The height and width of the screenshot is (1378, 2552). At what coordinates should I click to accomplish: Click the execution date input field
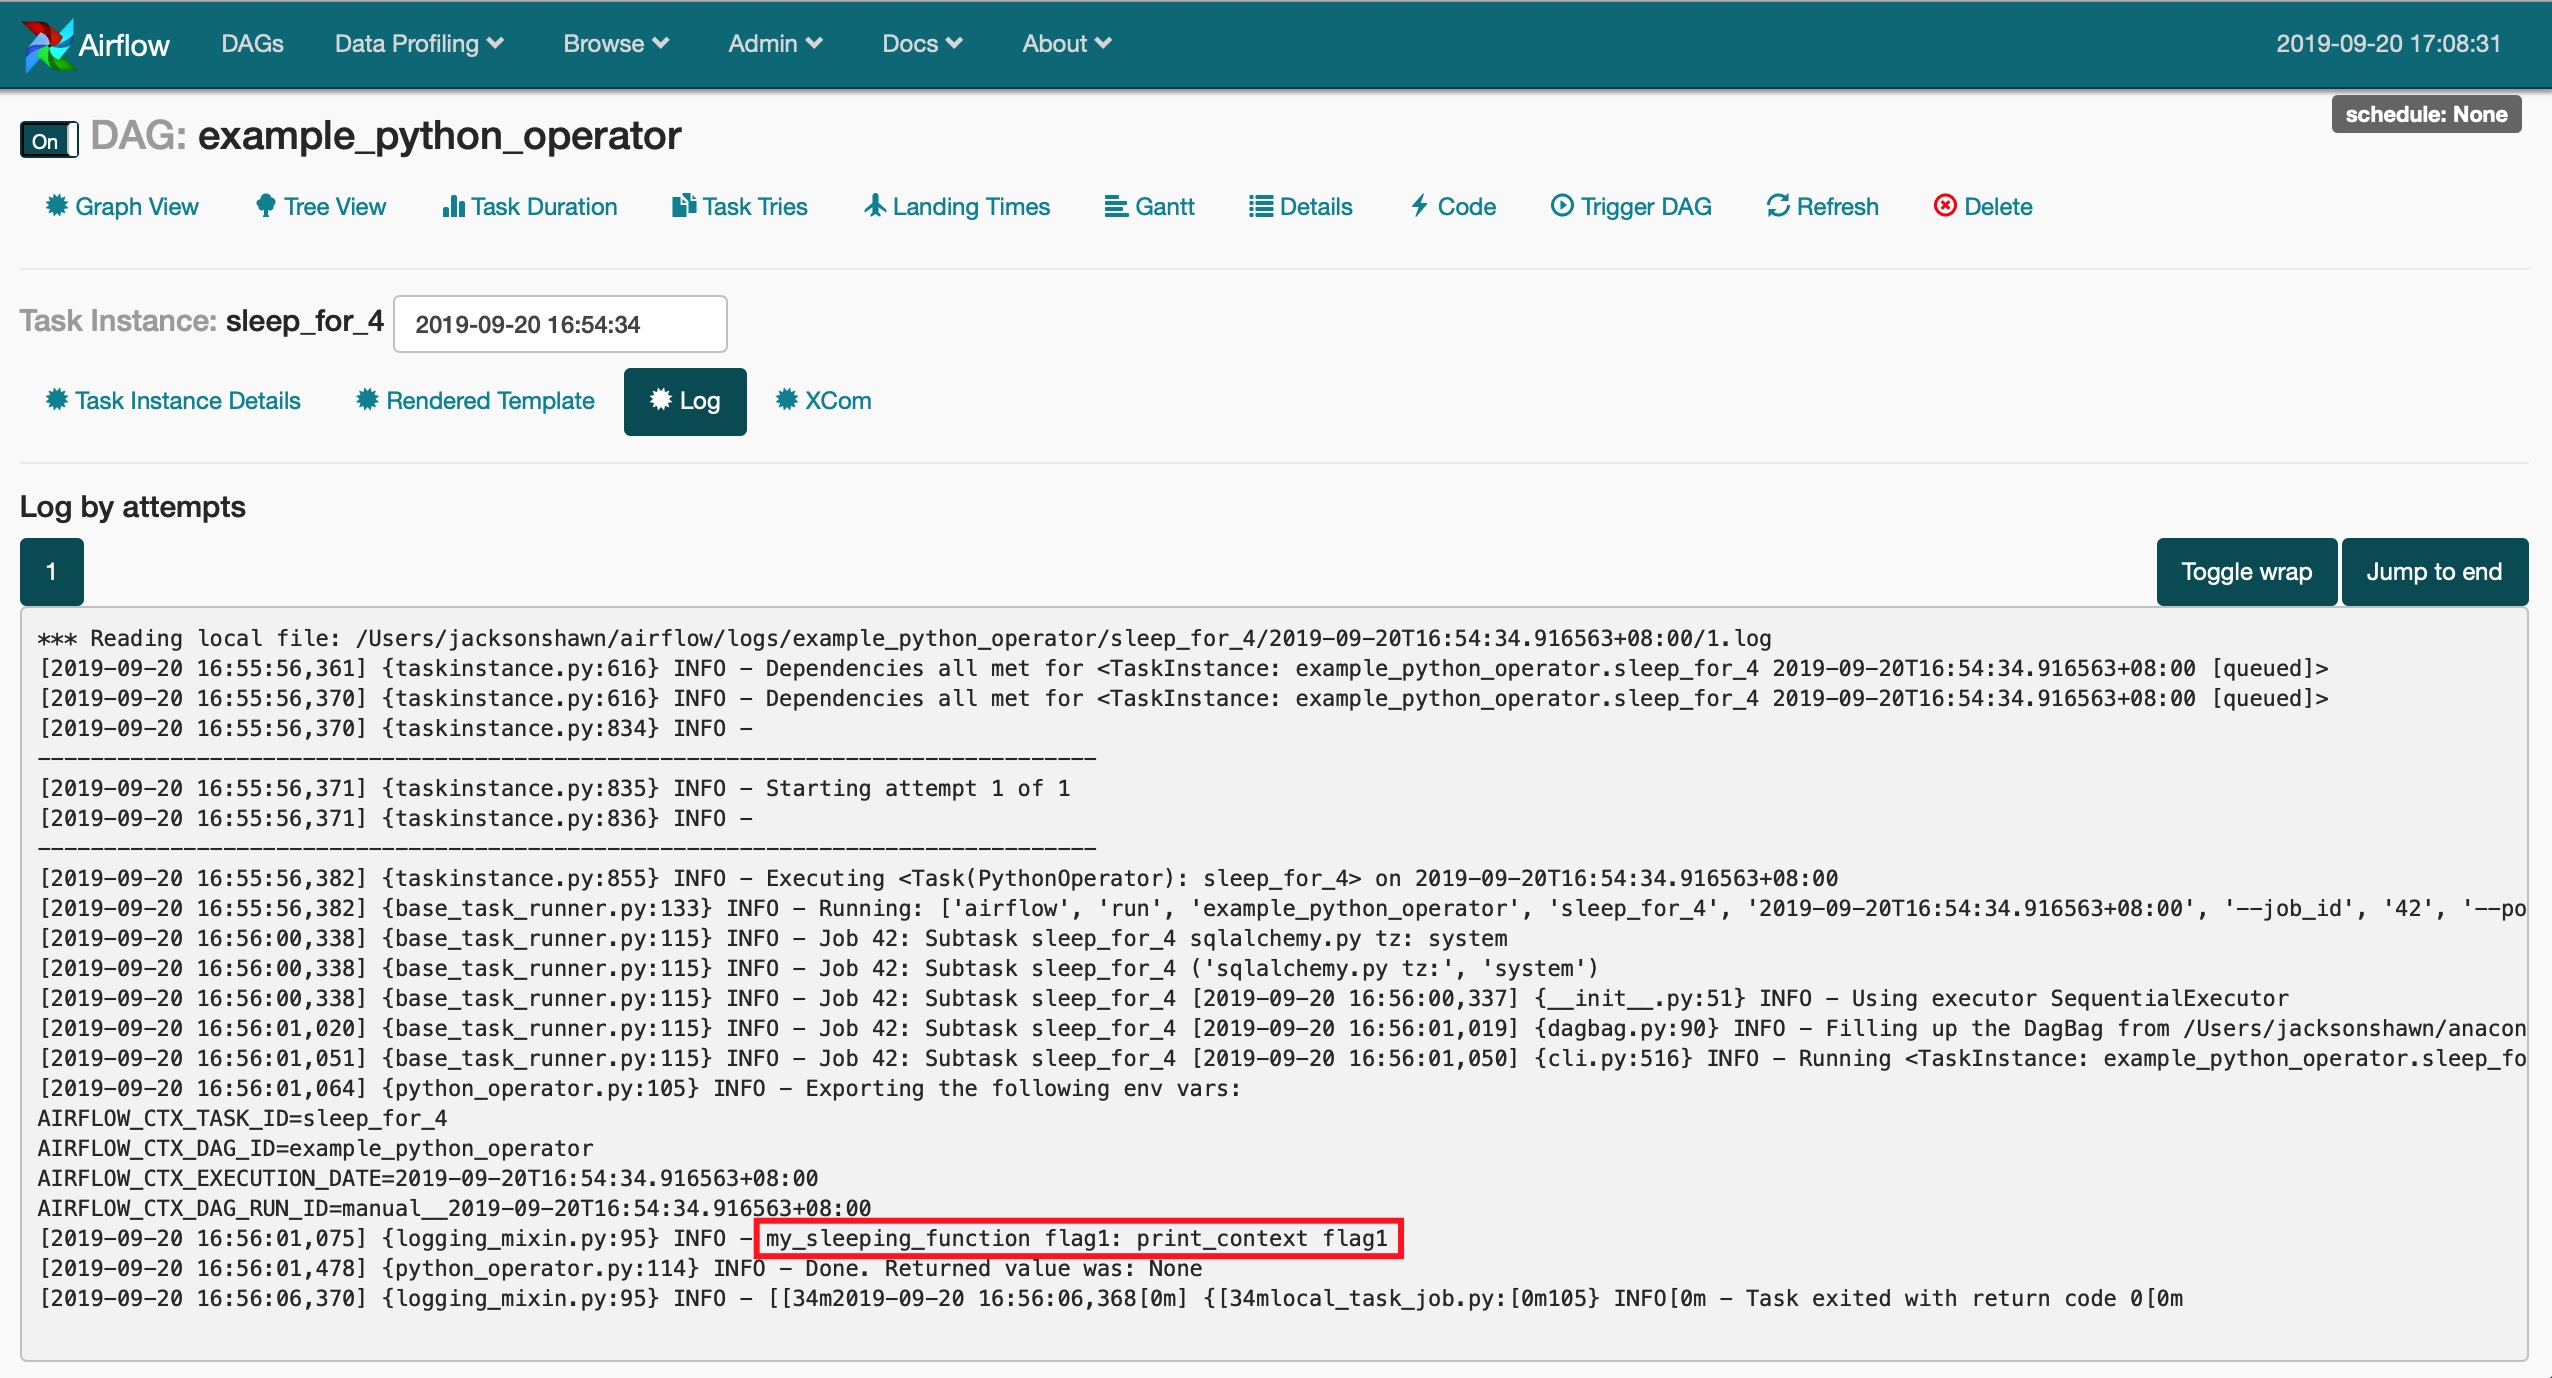[559, 324]
